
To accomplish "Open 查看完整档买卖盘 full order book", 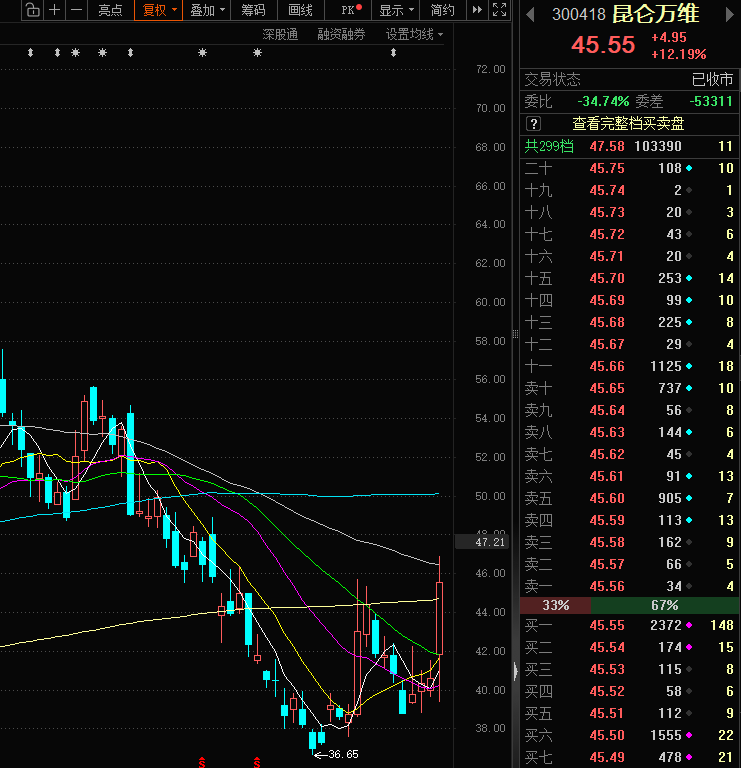I will (628, 124).
